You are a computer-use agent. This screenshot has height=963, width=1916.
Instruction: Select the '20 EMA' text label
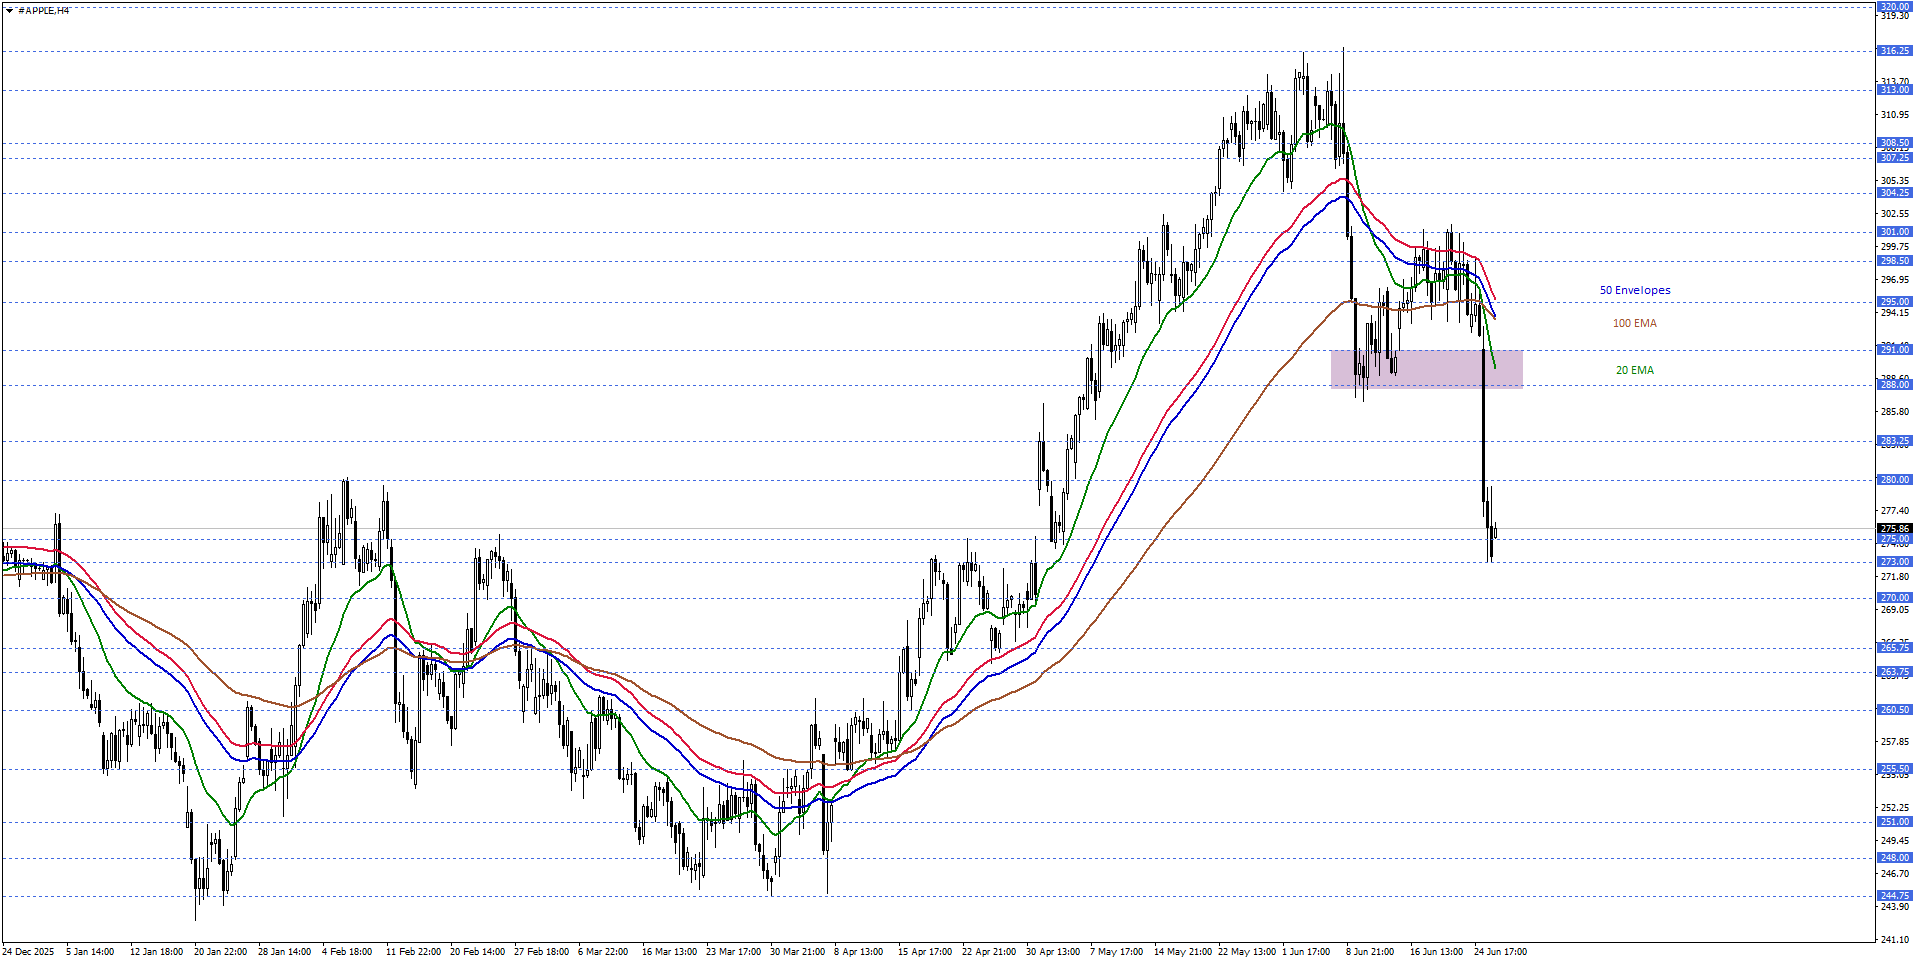tap(1635, 371)
